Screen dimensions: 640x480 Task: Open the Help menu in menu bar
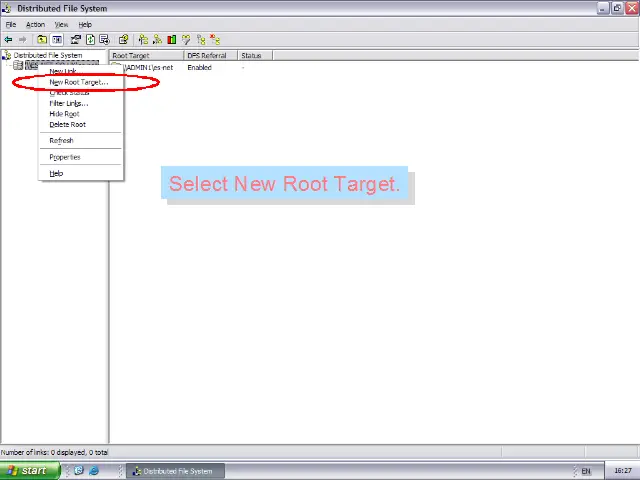click(85, 24)
